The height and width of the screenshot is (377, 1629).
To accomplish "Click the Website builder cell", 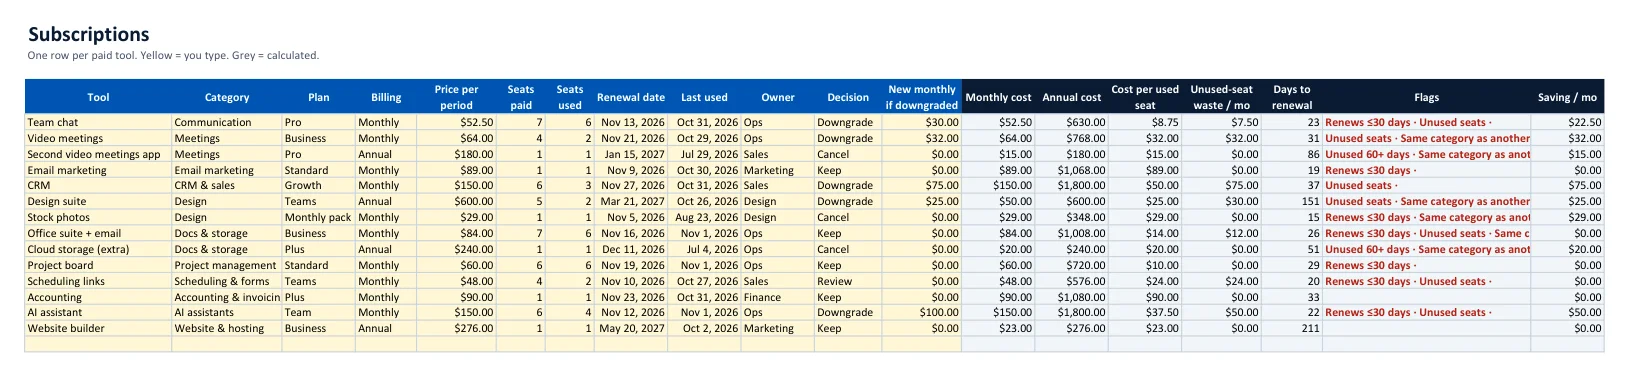I will (x=98, y=328).
